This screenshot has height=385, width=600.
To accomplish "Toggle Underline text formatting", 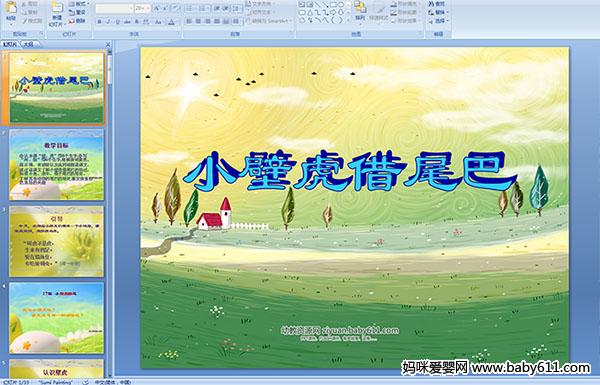I will [x=118, y=22].
